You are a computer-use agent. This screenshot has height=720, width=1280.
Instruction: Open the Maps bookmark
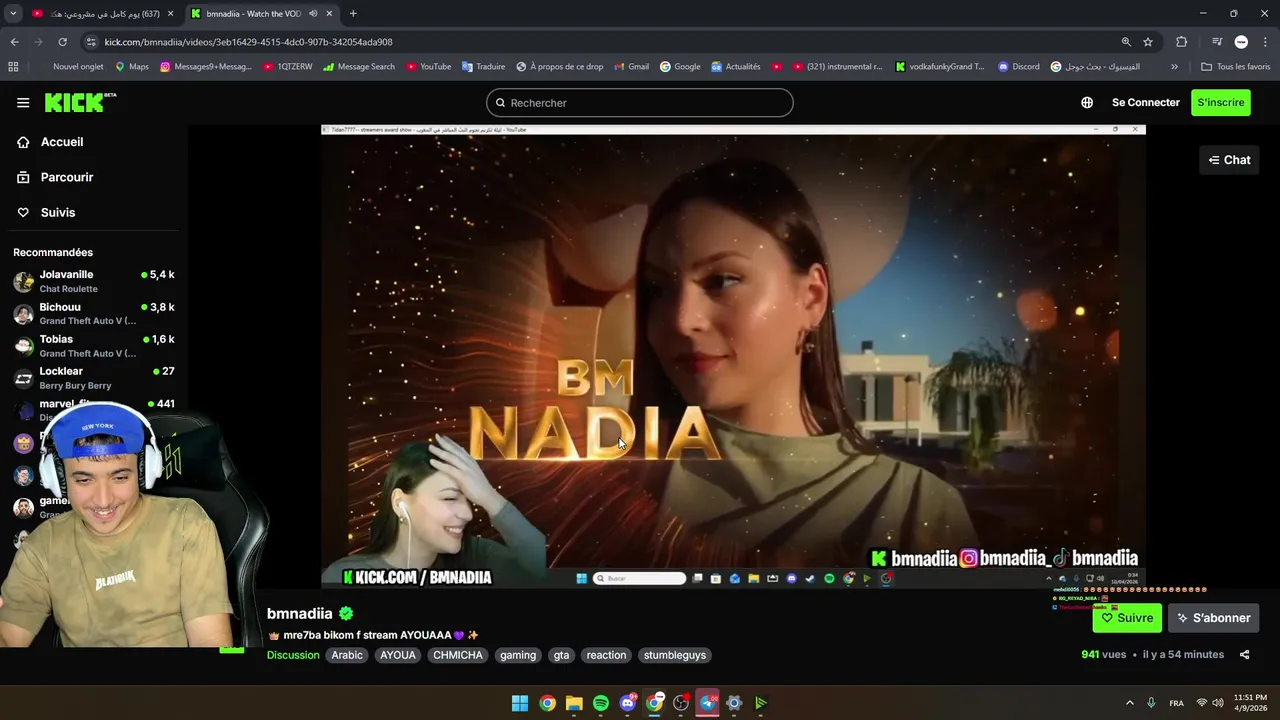(131, 67)
